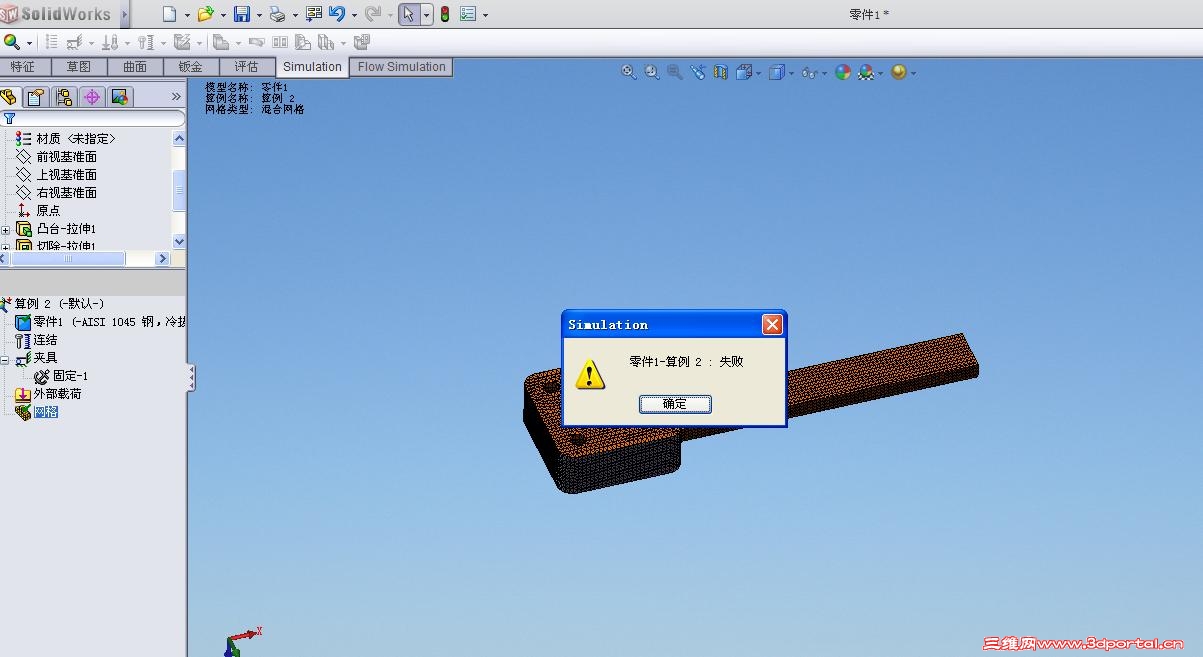The height and width of the screenshot is (657, 1203).
Task: Click the Rebuild traffic light icon
Action: coord(444,14)
